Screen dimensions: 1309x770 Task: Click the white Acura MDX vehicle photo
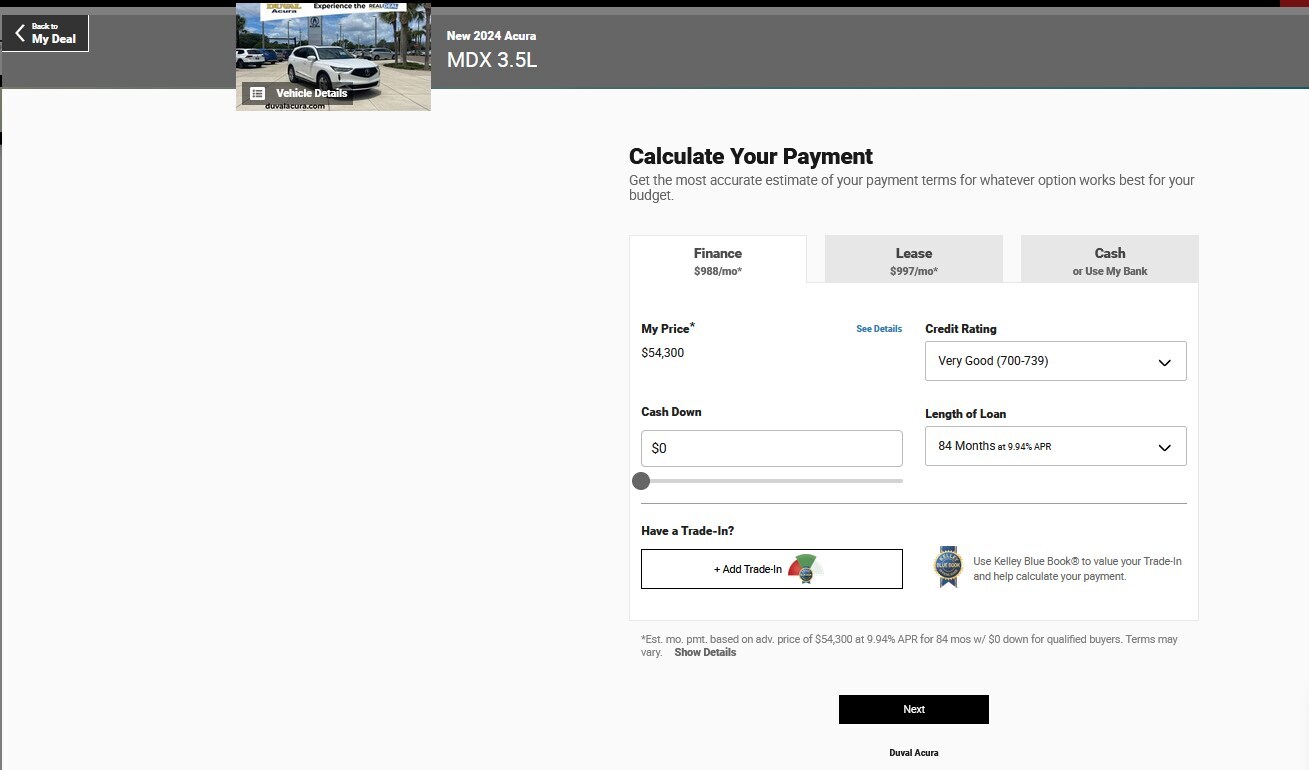tap(333, 56)
